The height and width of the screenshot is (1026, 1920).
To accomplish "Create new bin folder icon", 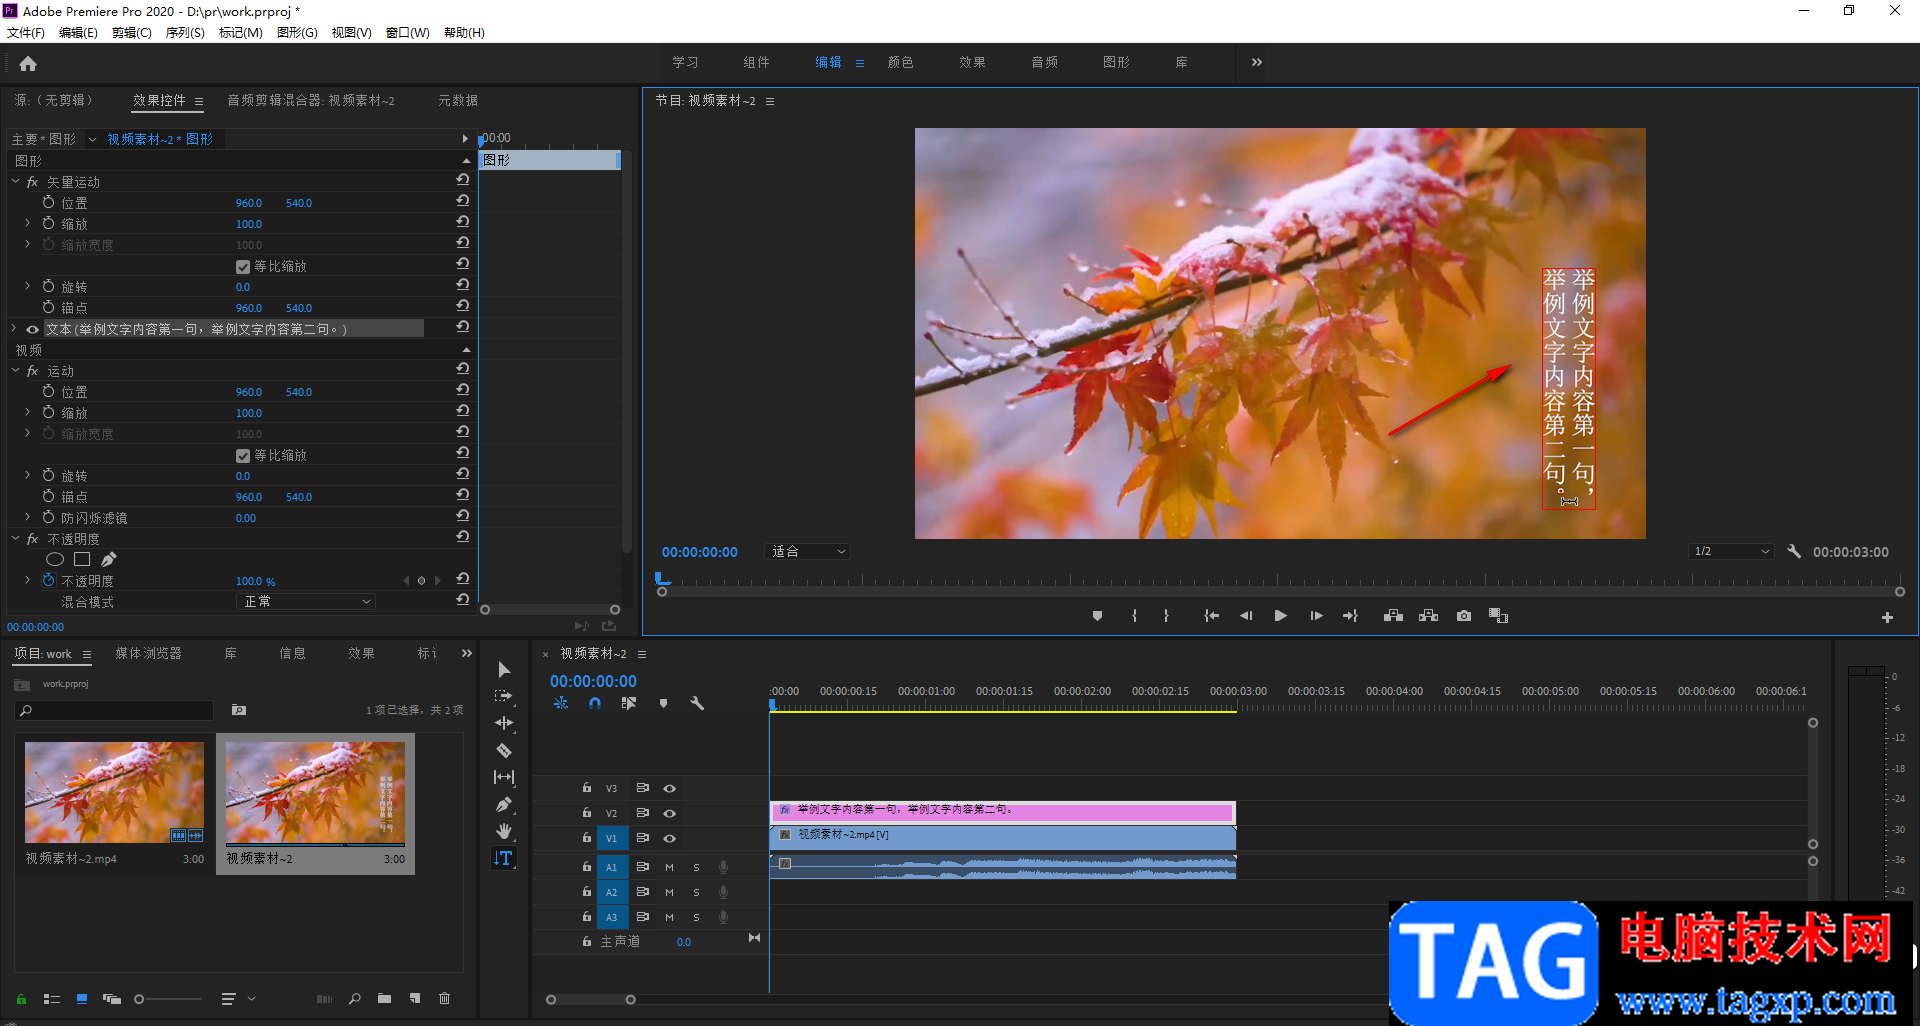I will [x=384, y=998].
